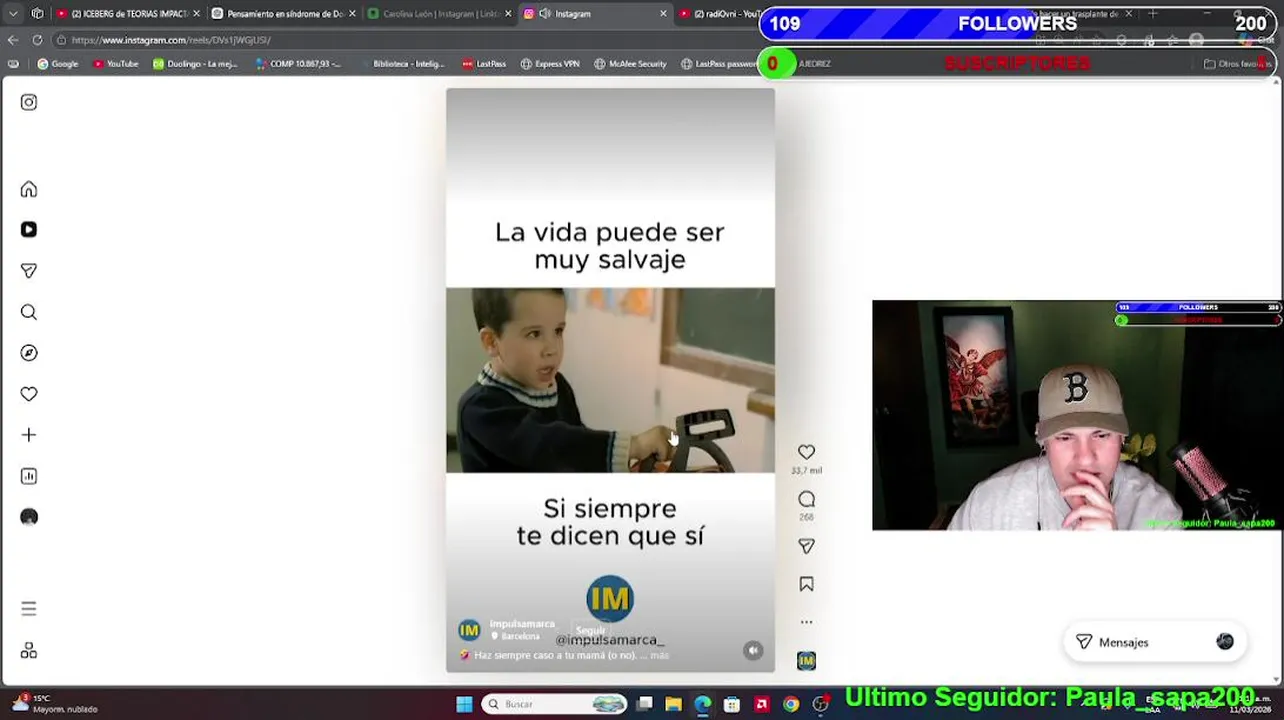Open the tab search dropdown arrow

pos(13,14)
